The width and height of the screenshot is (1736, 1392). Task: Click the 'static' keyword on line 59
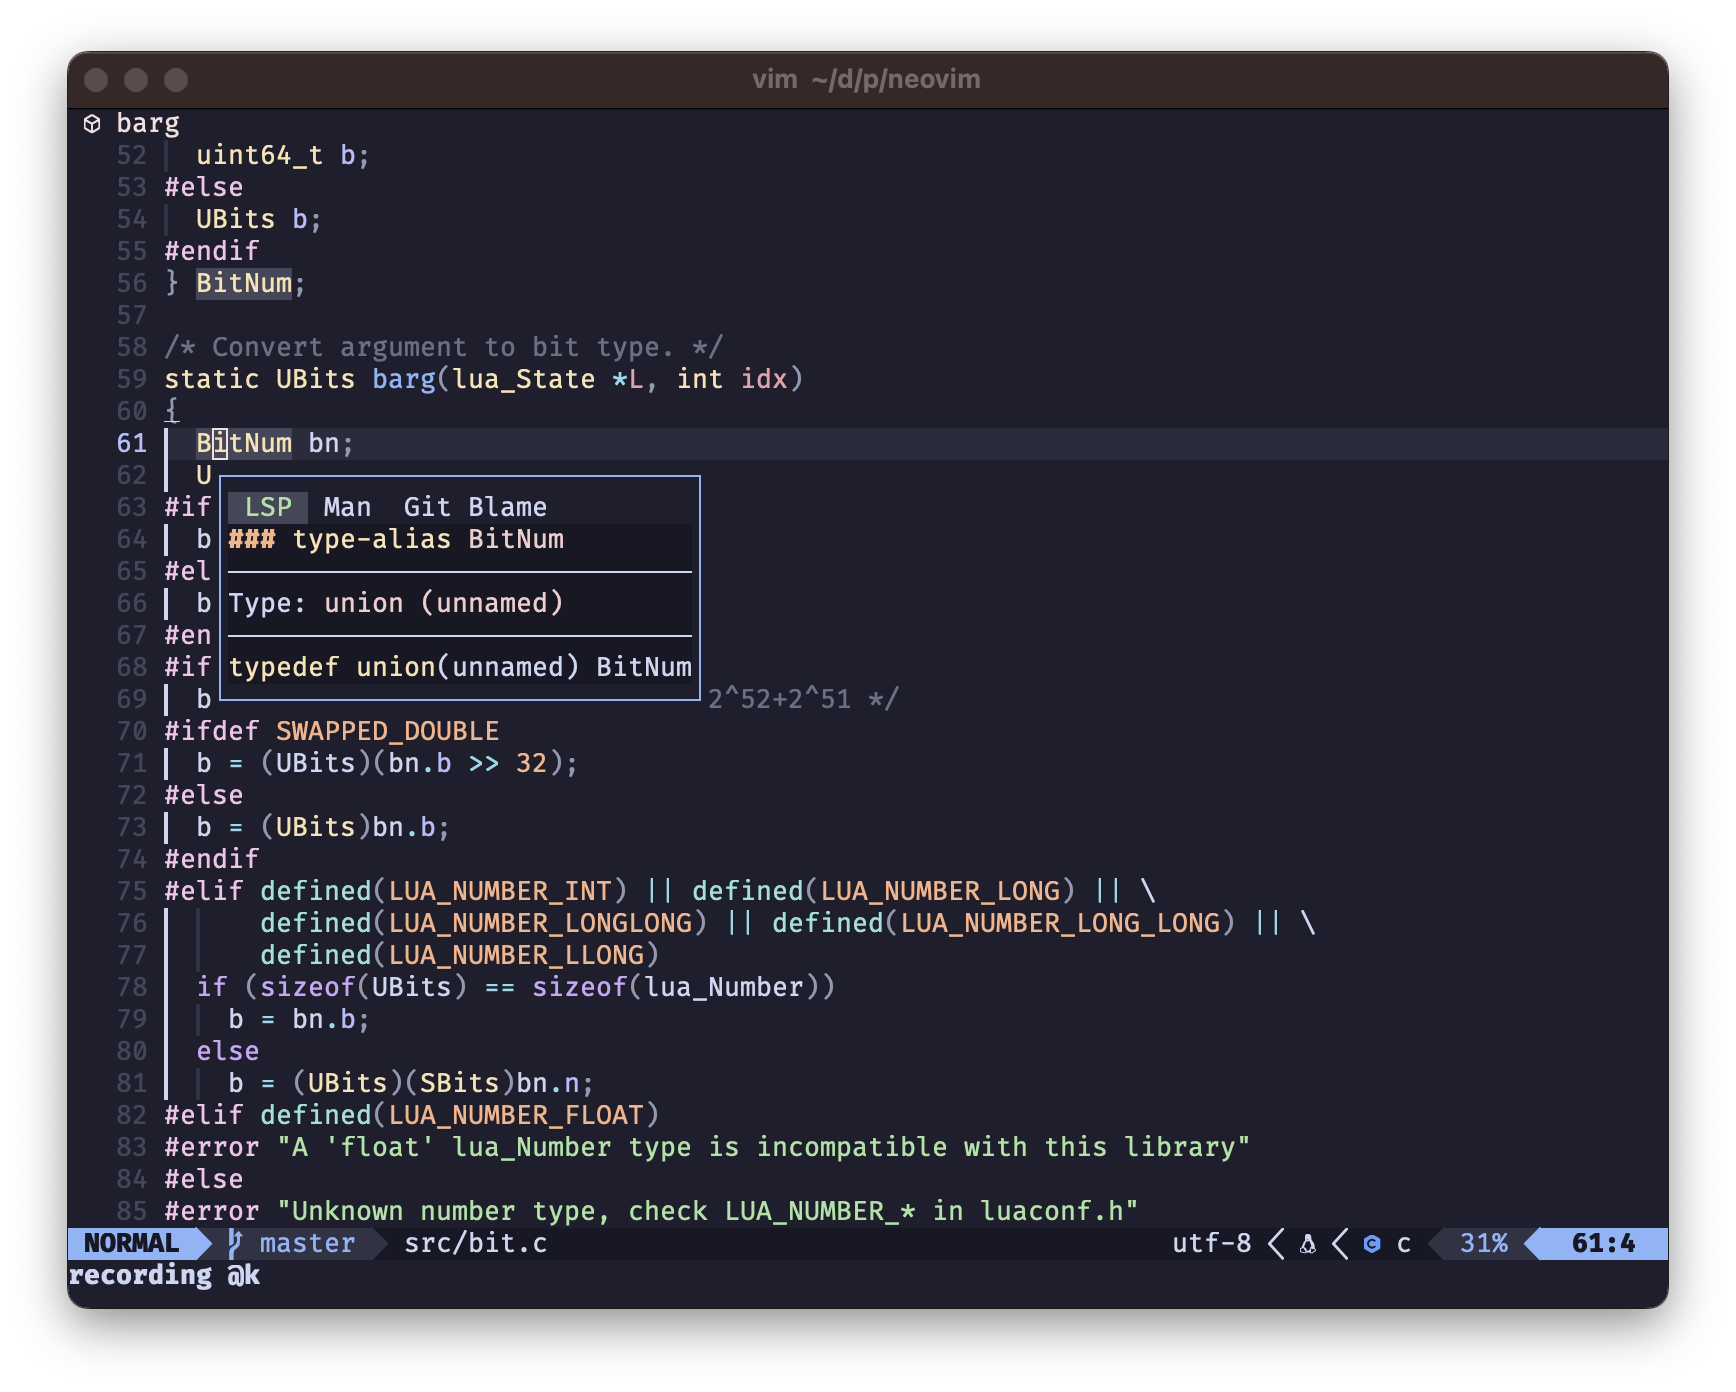pos(212,379)
